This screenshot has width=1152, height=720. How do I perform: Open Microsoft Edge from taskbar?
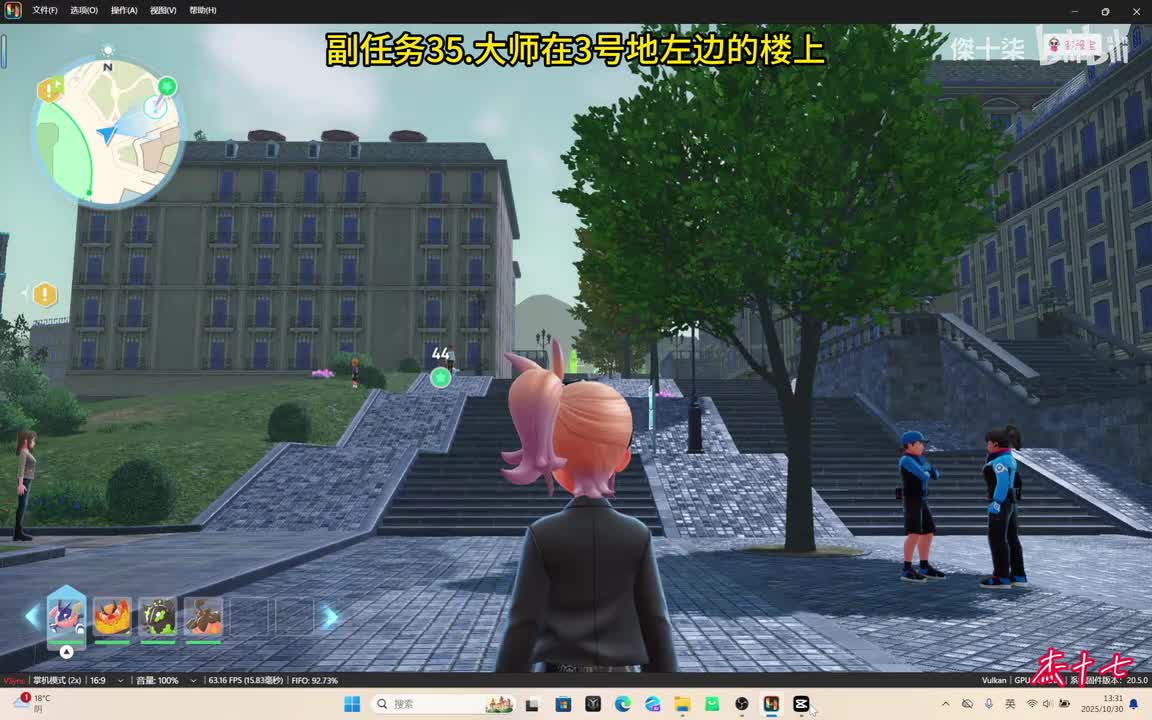622,704
